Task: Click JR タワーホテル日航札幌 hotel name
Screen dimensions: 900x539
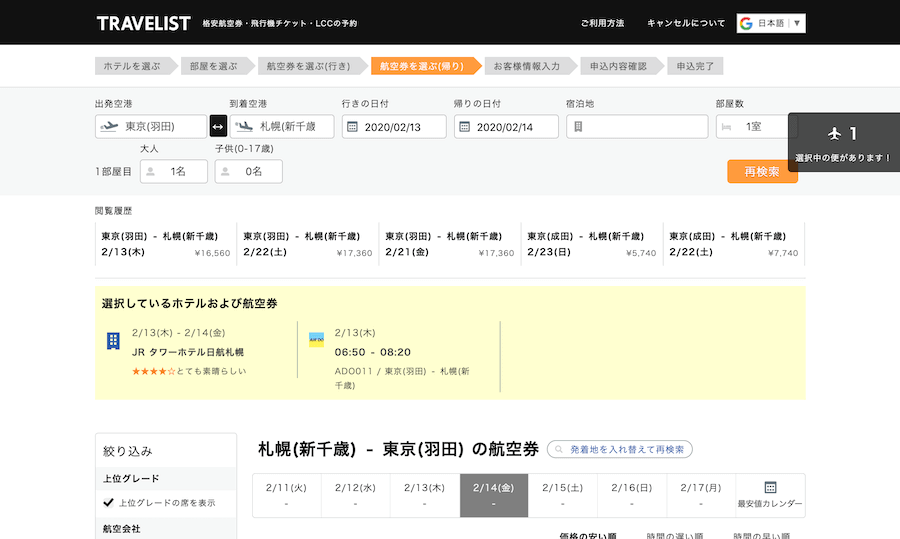Action: (188, 352)
